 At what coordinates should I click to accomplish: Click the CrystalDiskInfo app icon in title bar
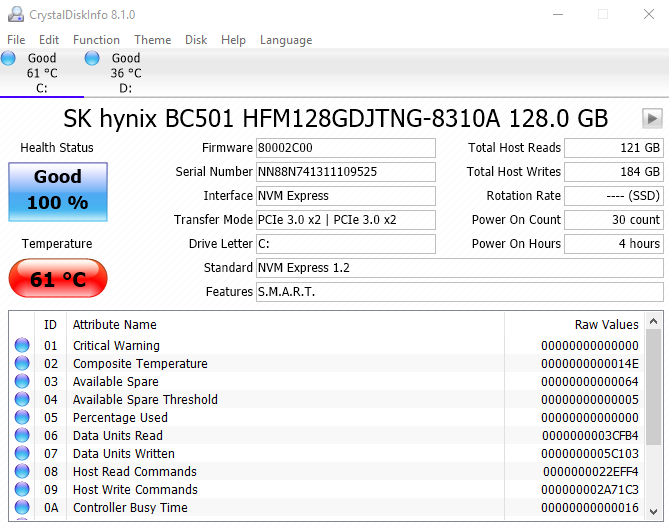[16, 15]
